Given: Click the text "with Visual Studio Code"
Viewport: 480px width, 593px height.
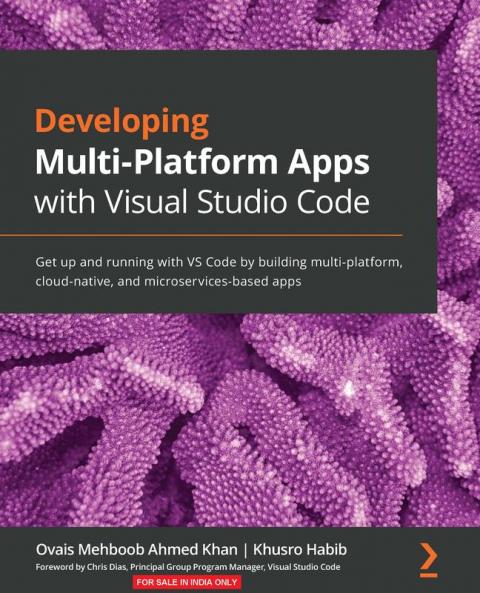Looking at the screenshot, I should click(x=202, y=202).
